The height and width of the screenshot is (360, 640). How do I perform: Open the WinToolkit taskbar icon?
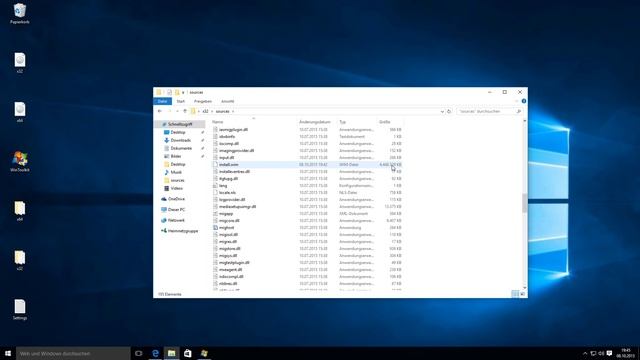pyautogui.click(x=204, y=353)
